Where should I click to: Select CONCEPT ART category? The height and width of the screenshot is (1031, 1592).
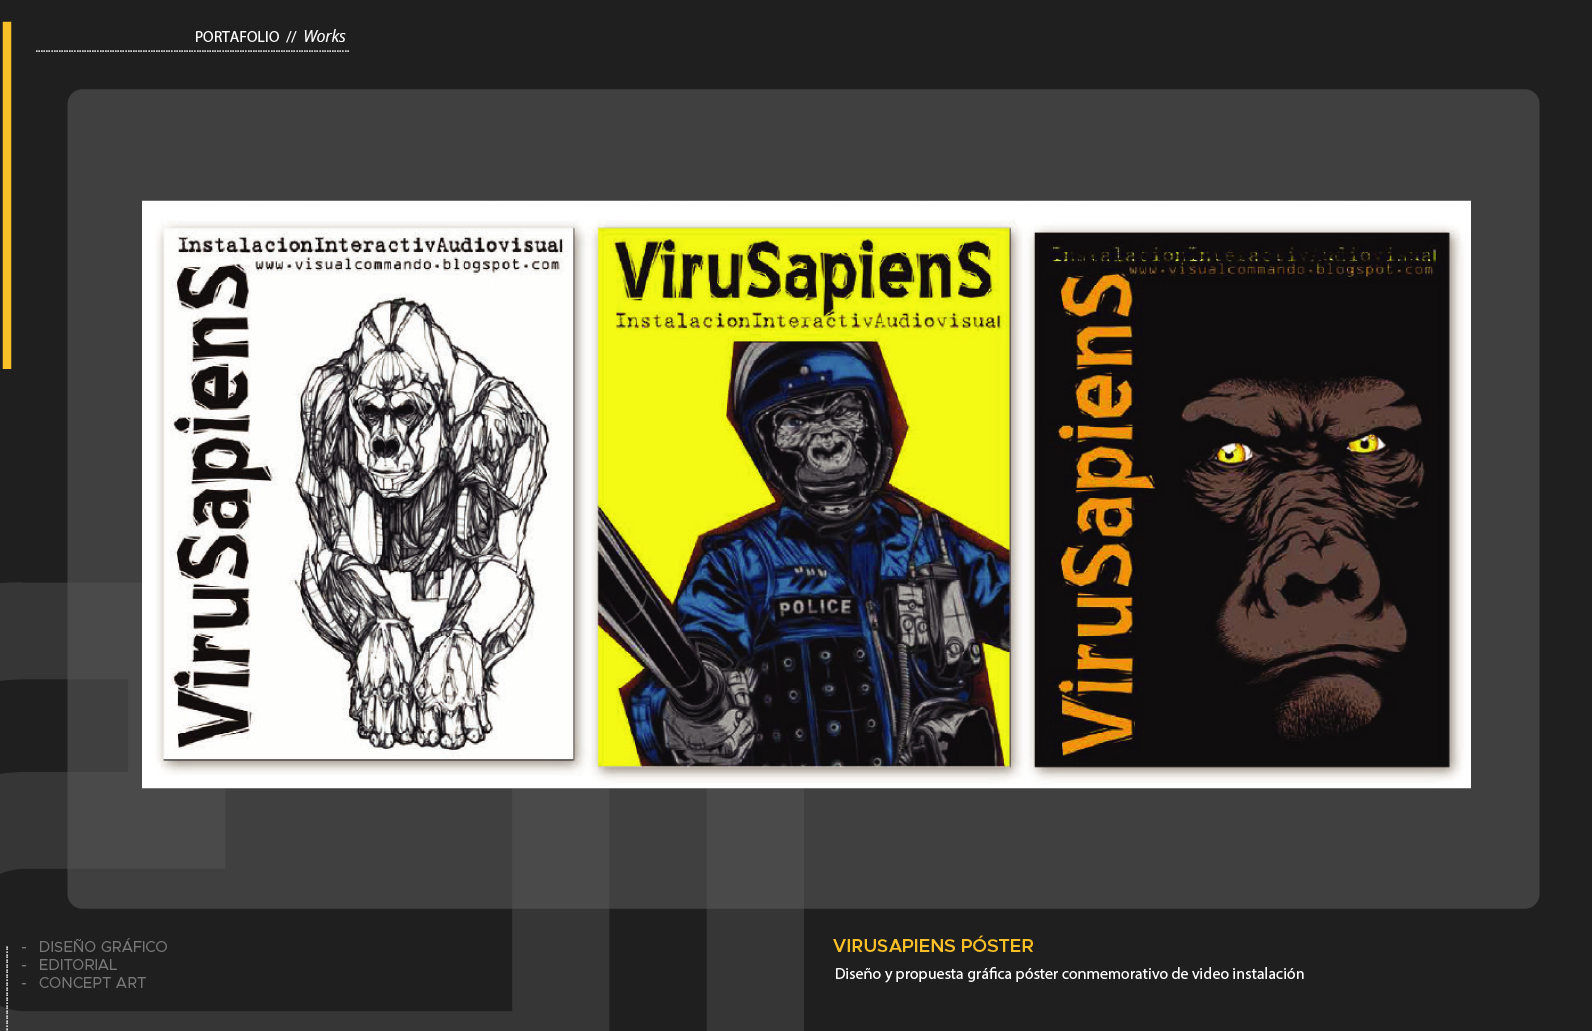pos(92,983)
